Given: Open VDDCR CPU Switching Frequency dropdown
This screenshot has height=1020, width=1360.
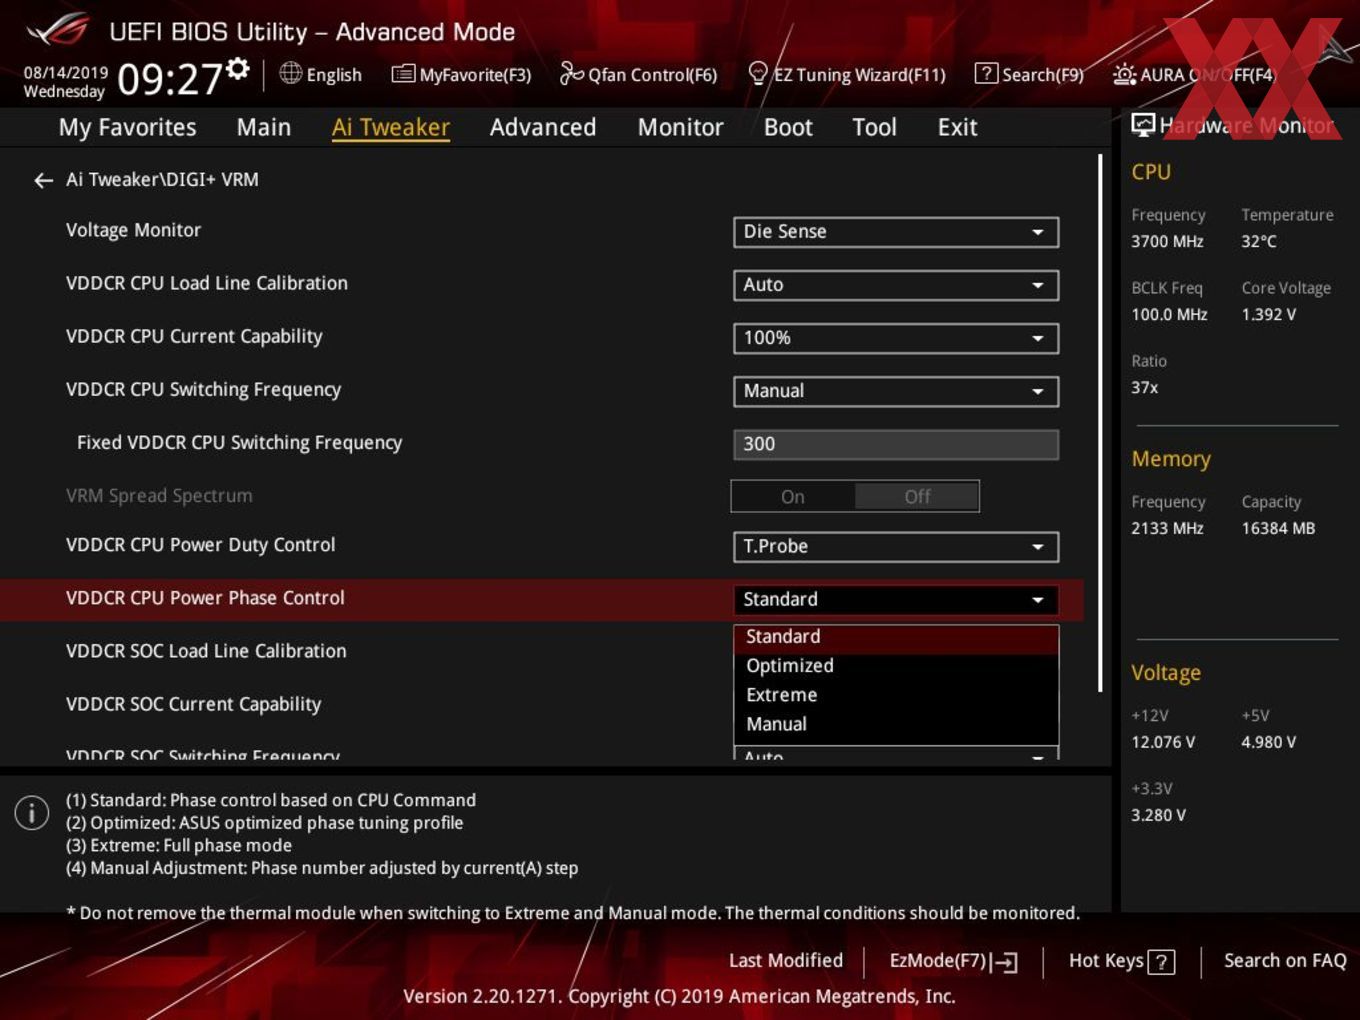Looking at the screenshot, I should pyautogui.click(x=896, y=391).
